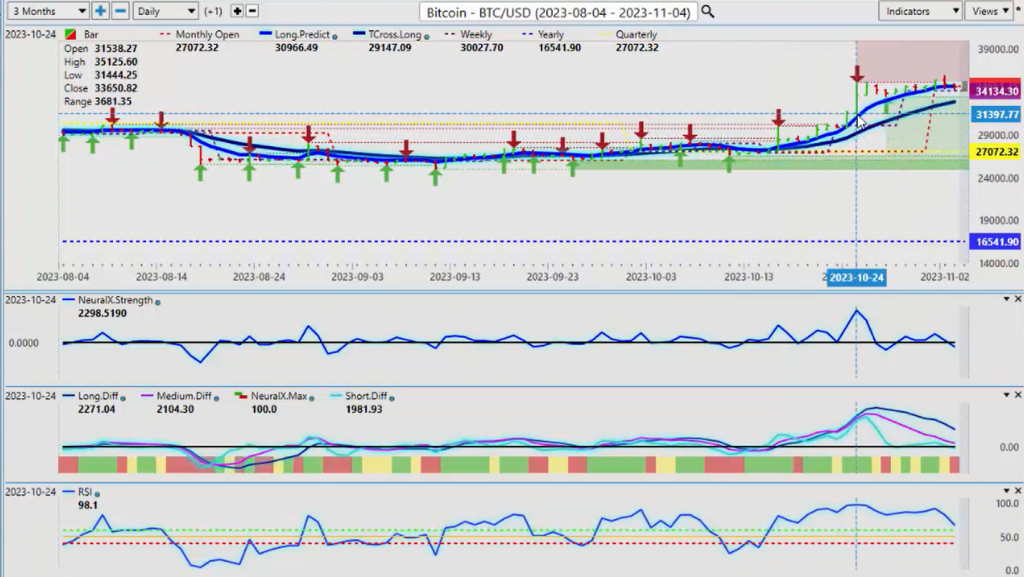1024x577 pixels.
Task: Click the TCross.Long legend label
Action: 394,35
